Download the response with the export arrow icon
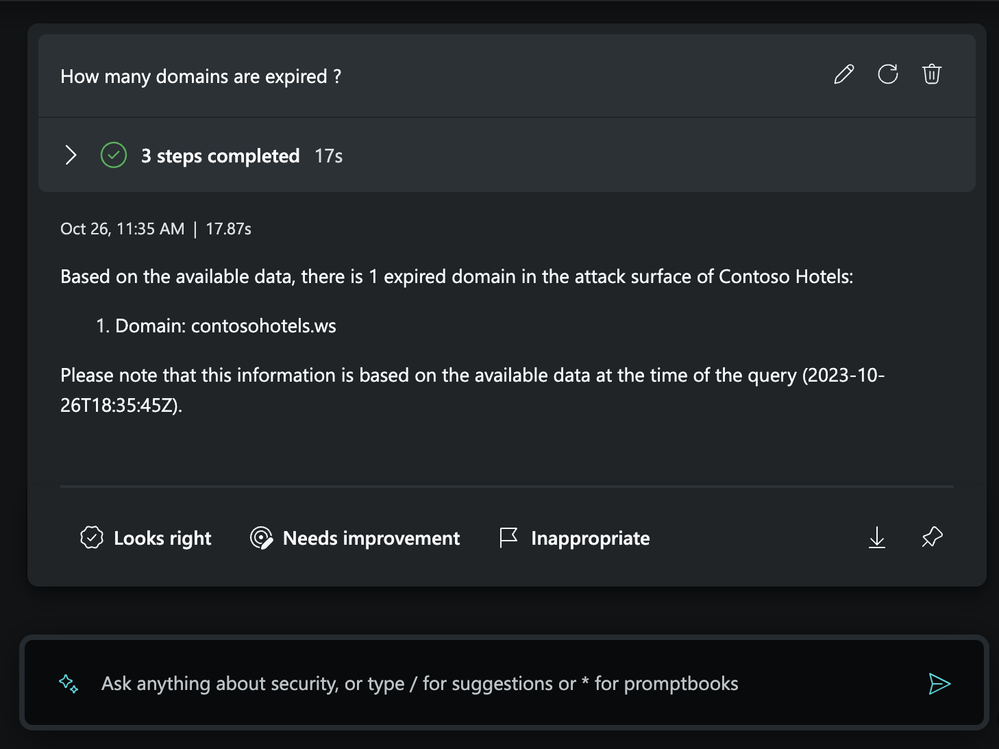Viewport: 999px width, 749px height. coord(877,538)
